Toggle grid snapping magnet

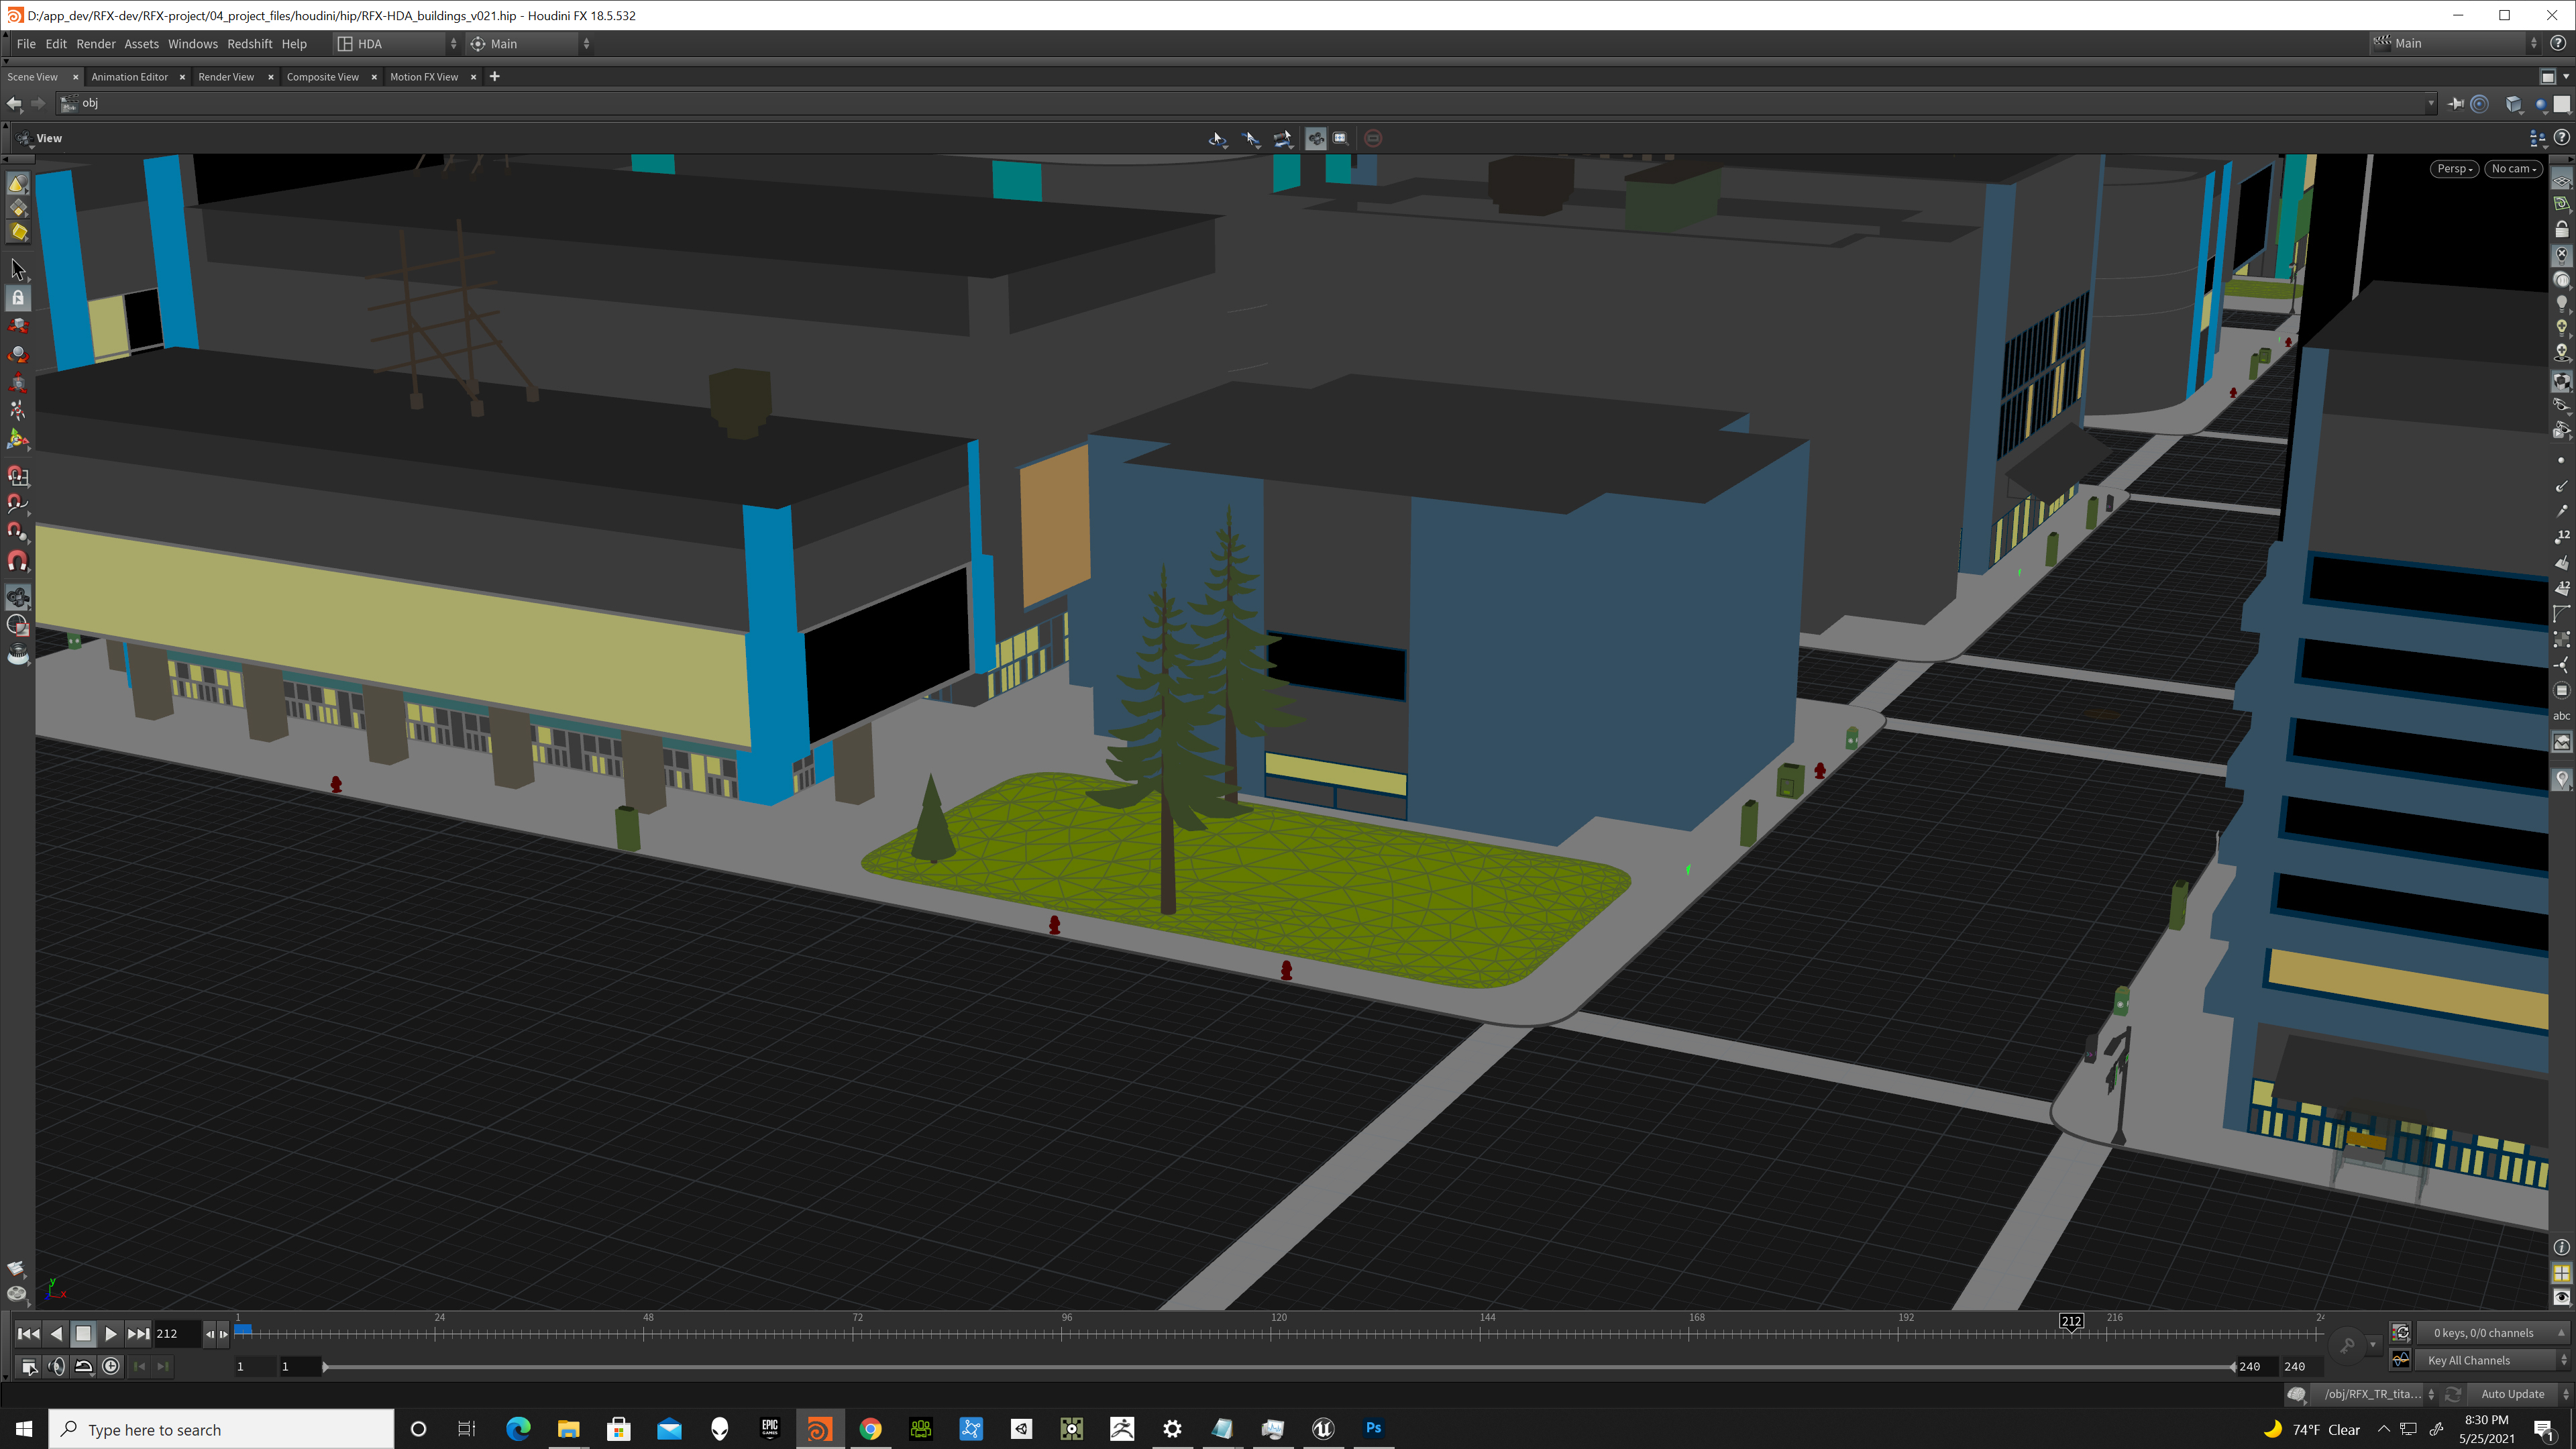tap(18, 476)
